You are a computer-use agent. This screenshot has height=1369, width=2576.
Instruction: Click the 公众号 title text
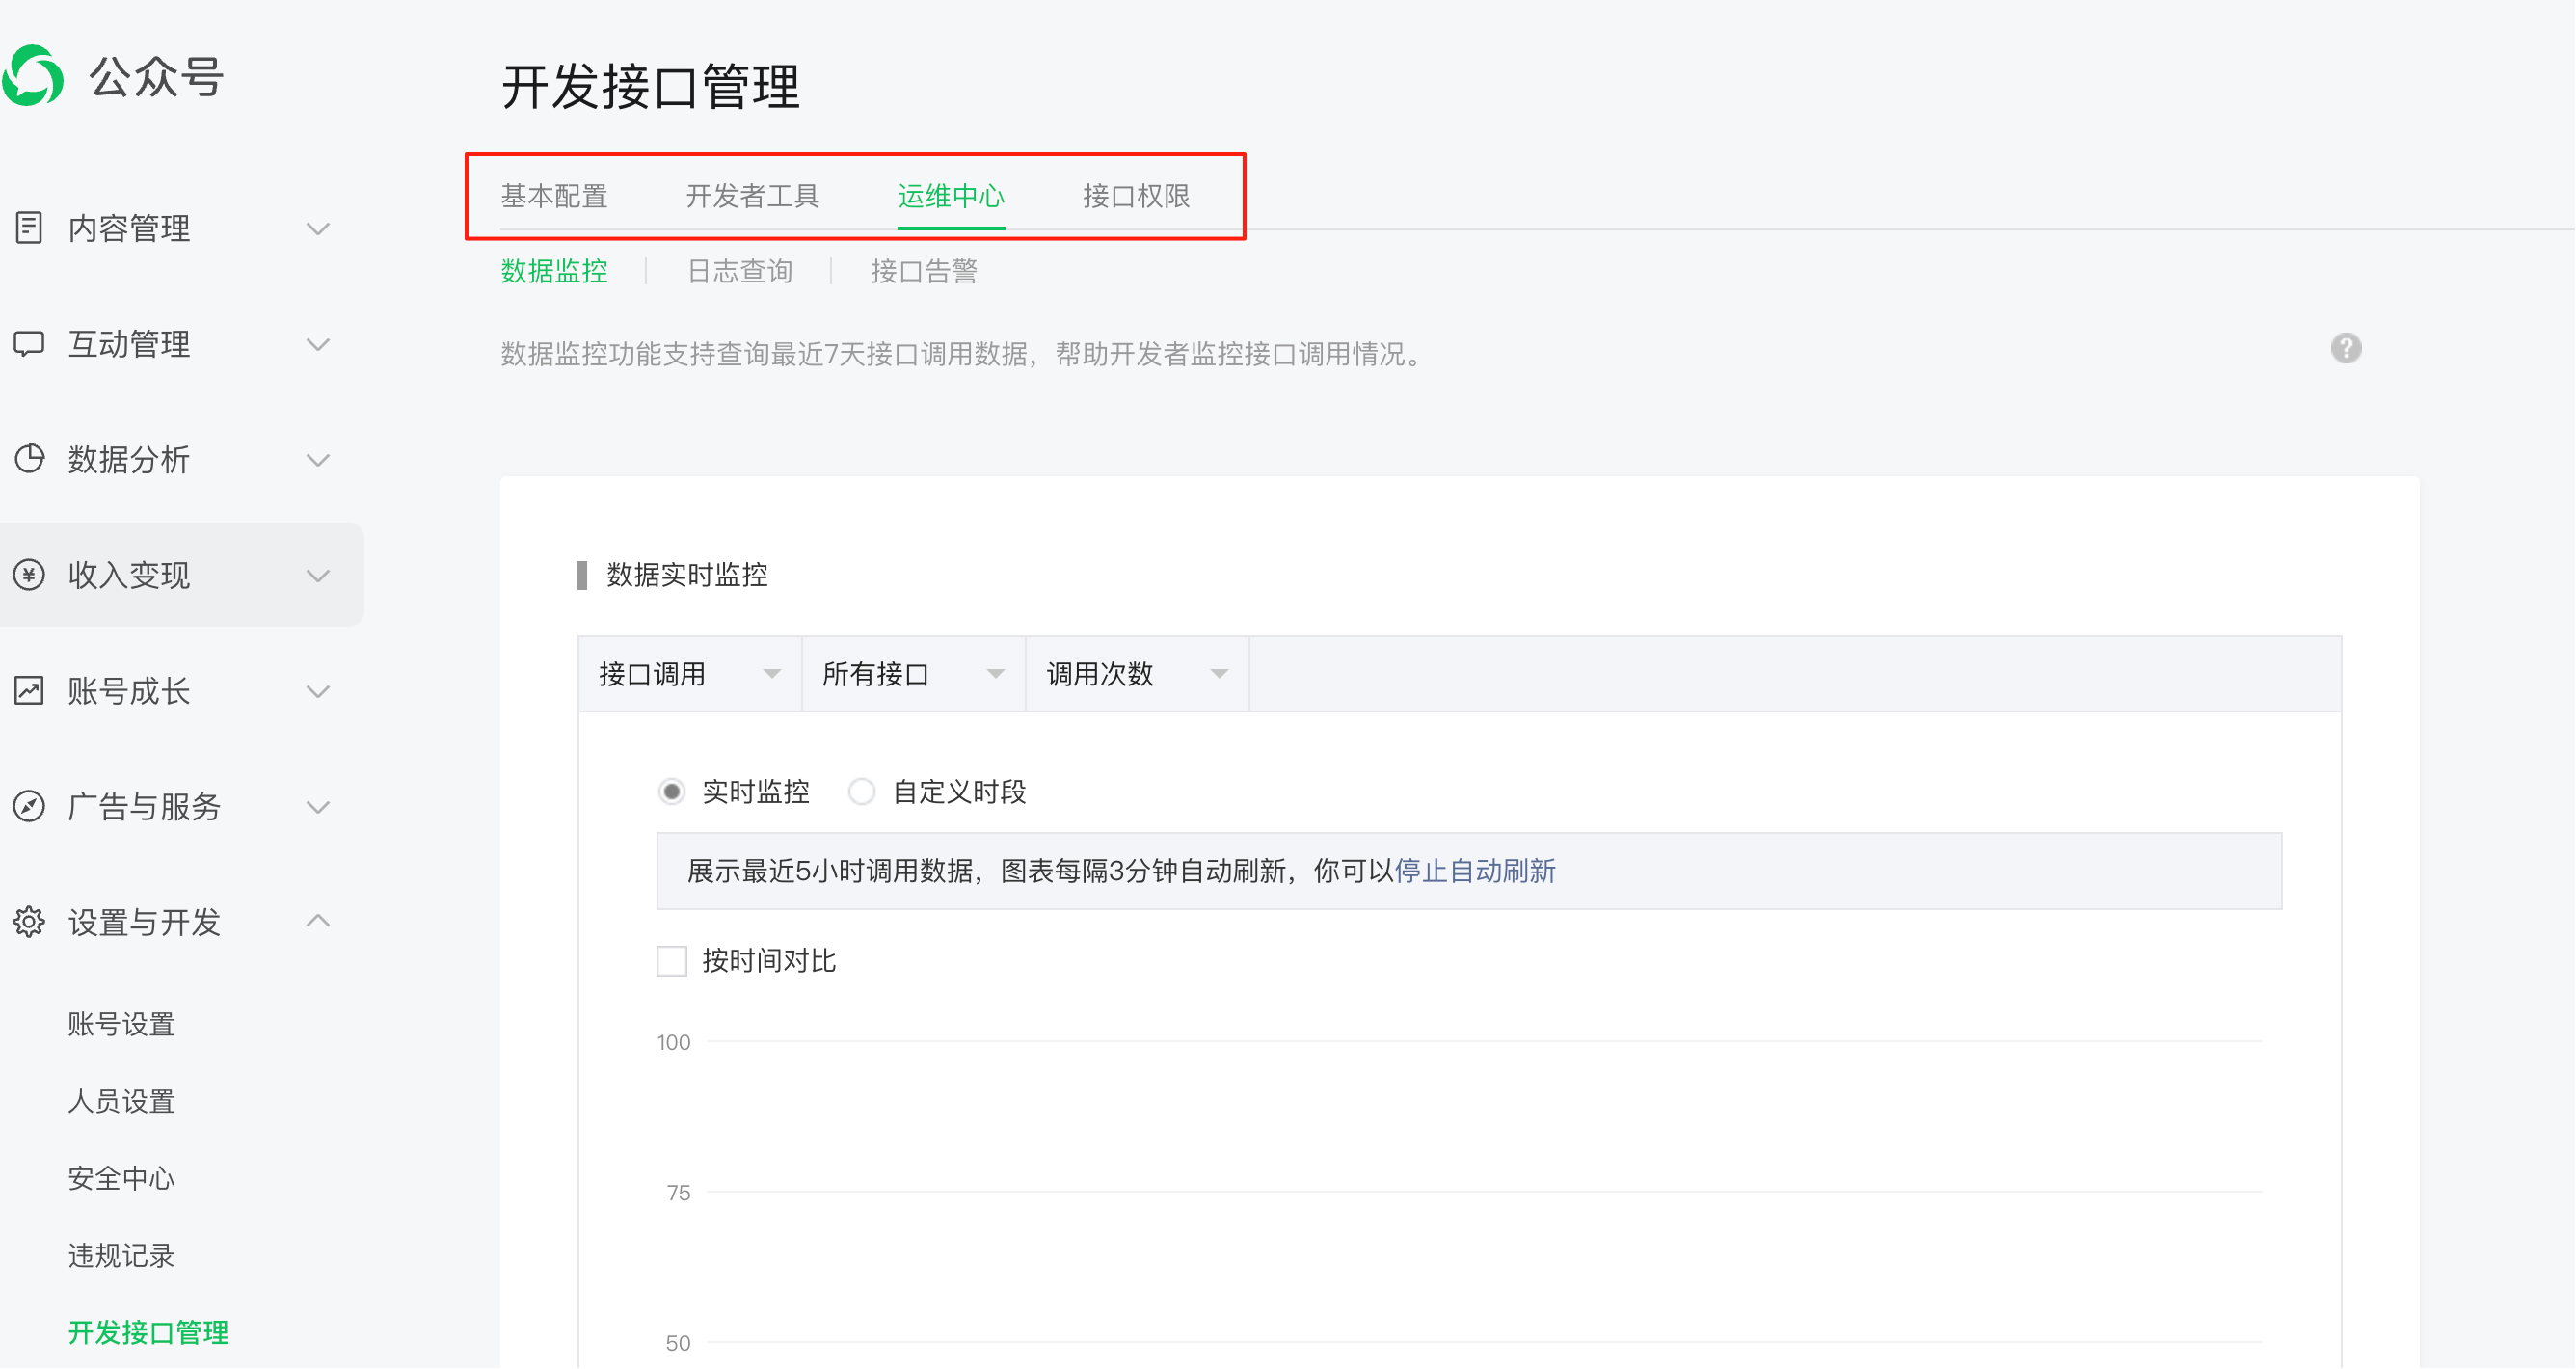pos(157,77)
